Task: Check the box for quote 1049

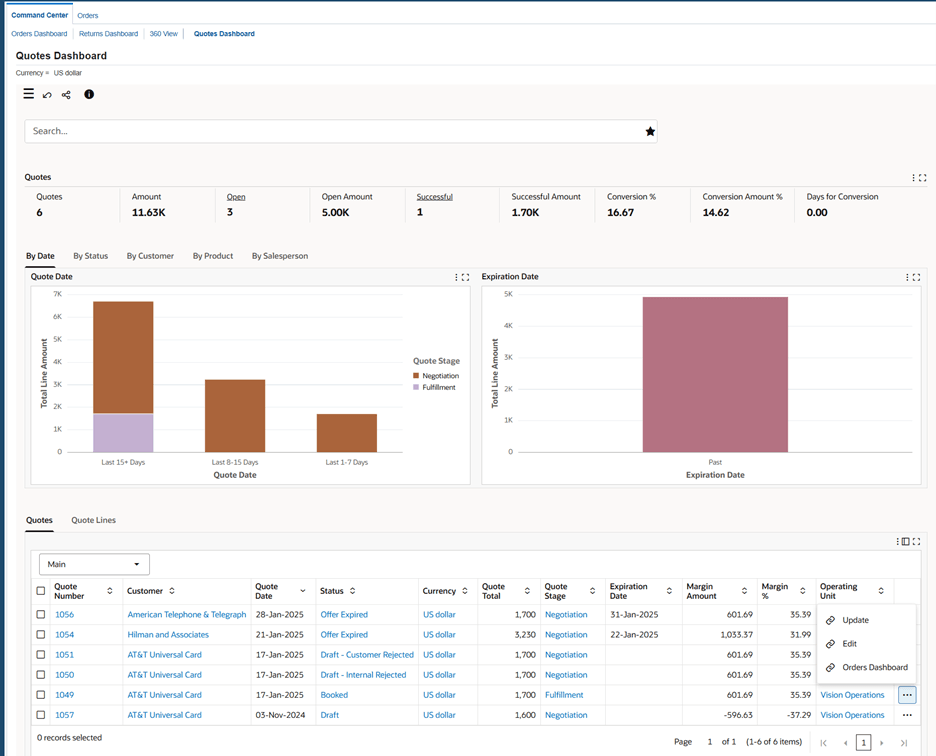Action: tap(41, 694)
